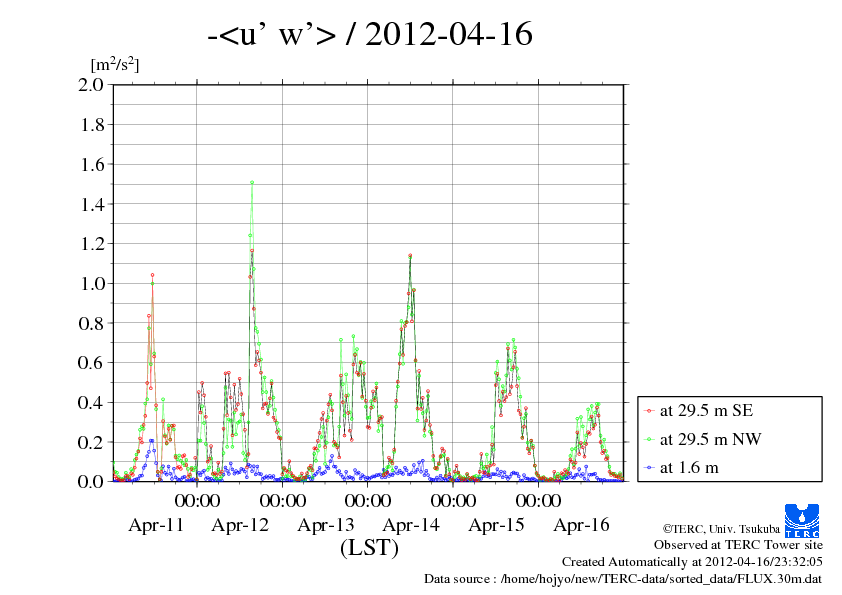Click the Apr-15 date label

pyautogui.click(x=496, y=525)
